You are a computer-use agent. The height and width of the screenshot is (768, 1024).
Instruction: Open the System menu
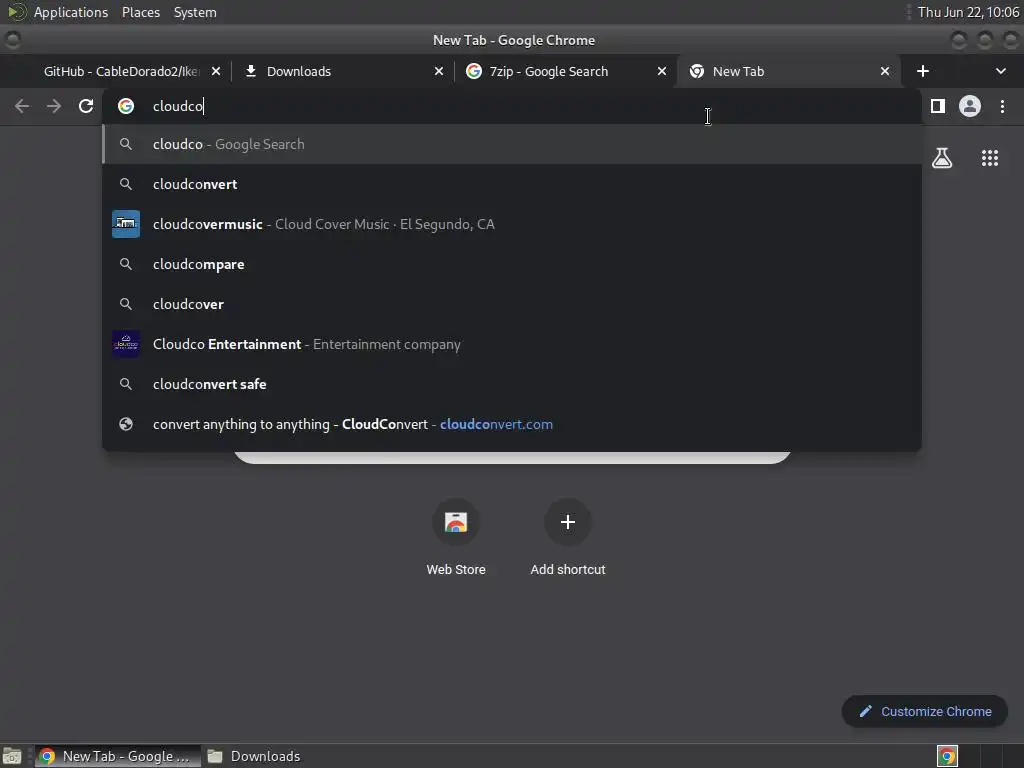pyautogui.click(x=195, y=12)
